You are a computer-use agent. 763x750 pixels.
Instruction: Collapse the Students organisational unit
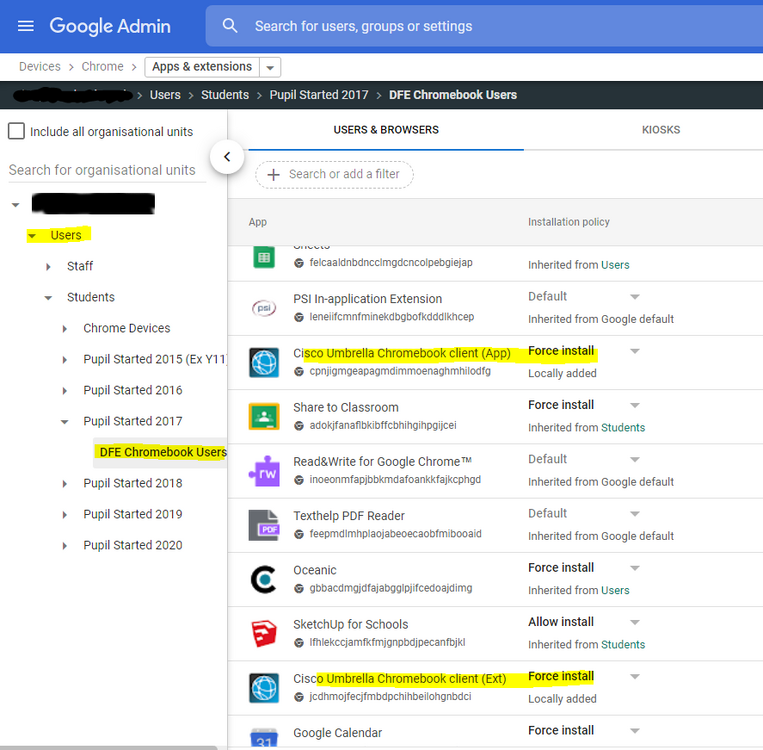pyautogui.click(x=48, y=298)
